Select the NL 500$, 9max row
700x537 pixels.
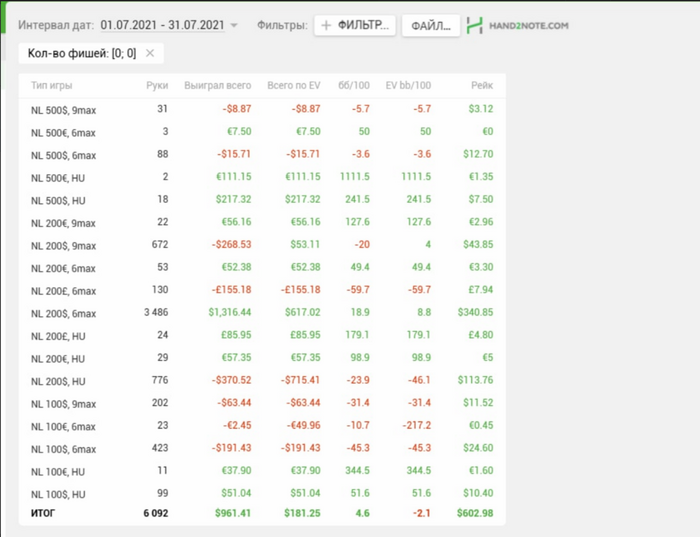tap(262, 109)
